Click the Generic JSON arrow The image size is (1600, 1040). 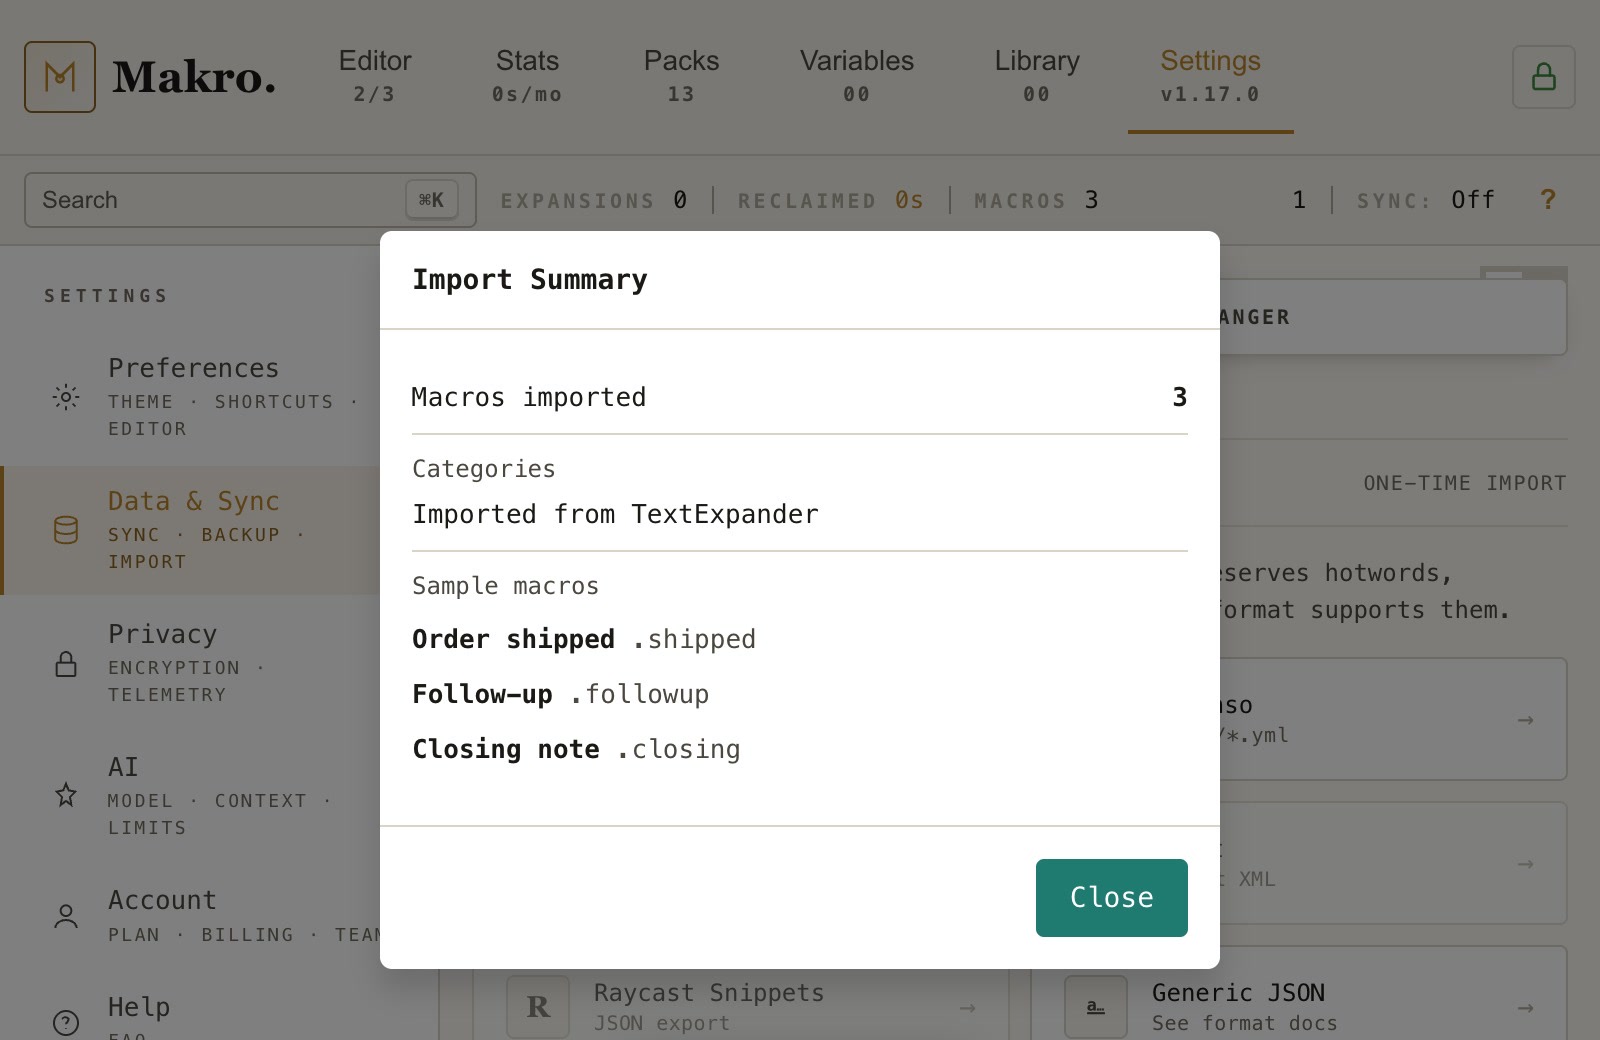1526,1007
